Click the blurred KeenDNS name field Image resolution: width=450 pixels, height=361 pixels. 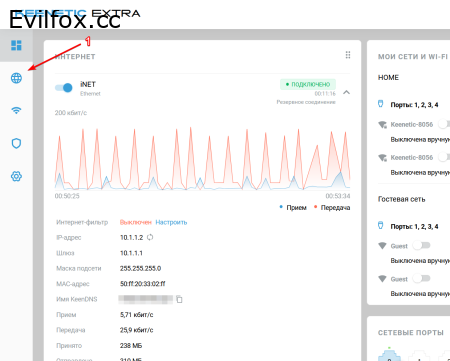coord(146,299)
